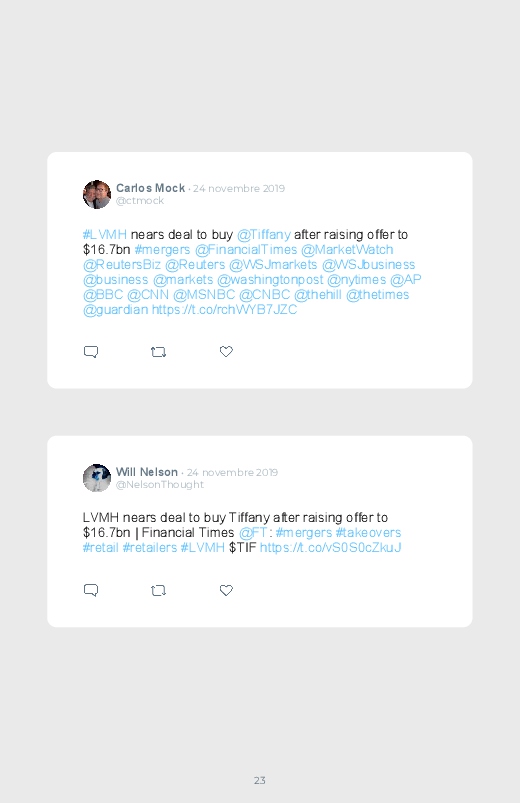Open Will Nelson's profile avatar
This screenshot has height=803, width=520.
pyautogui.click(x=97, y=478)
